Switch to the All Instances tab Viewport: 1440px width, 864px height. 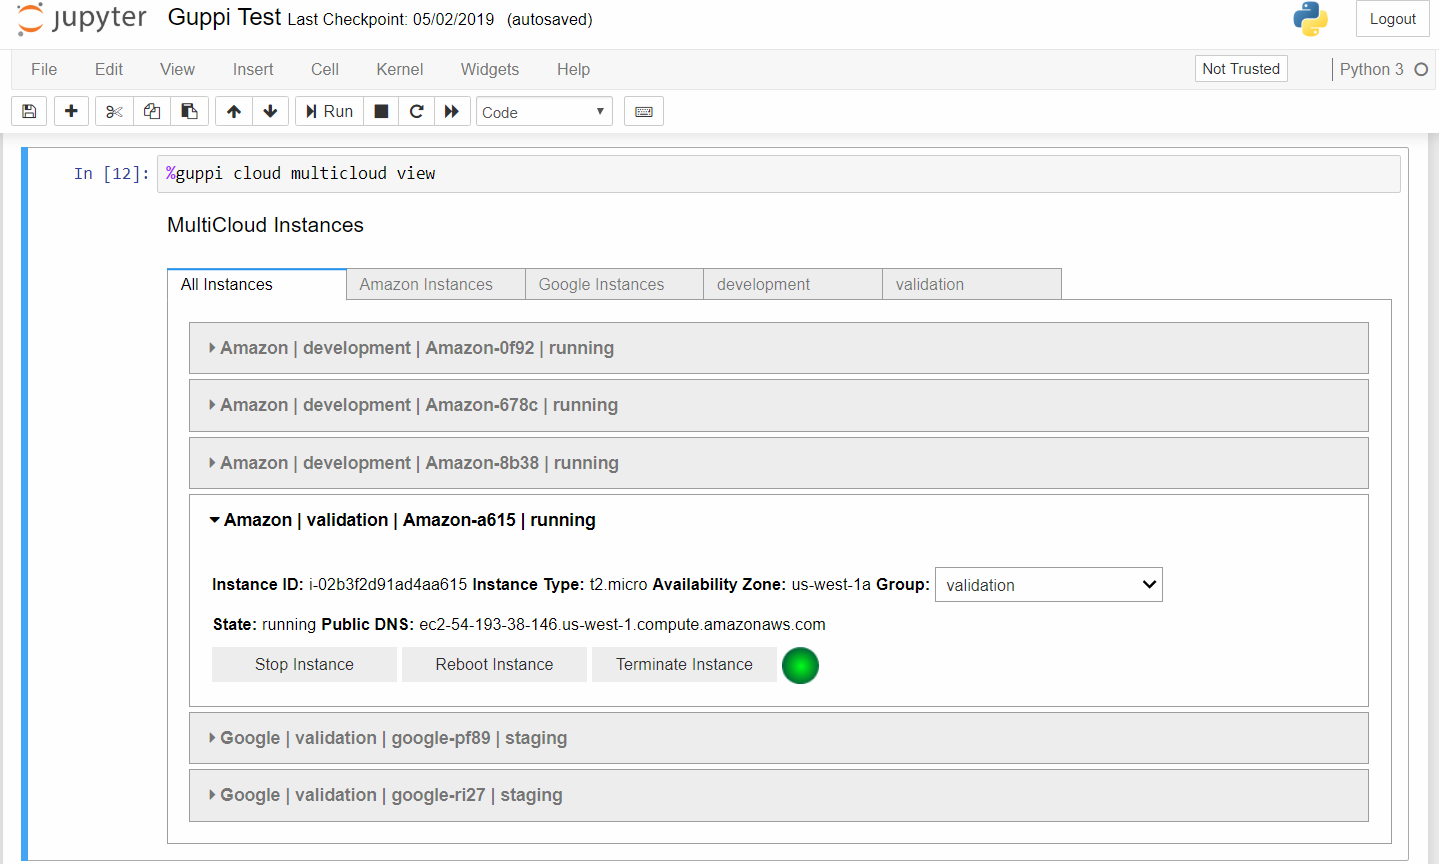click(x=257, y=284)
